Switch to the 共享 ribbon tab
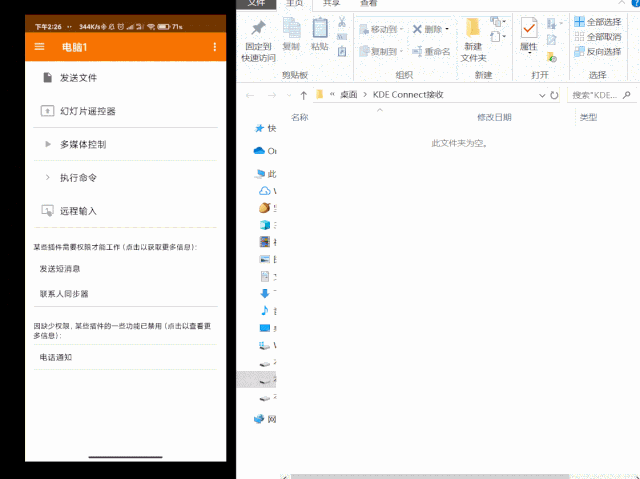The image size is (640, 479). click(x=330, y=4)
